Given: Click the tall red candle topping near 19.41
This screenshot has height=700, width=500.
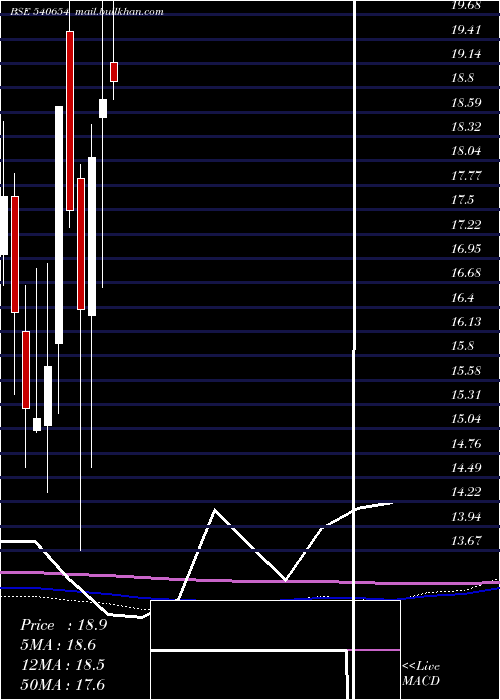Looking at the screenshot, I should point(70,121).
